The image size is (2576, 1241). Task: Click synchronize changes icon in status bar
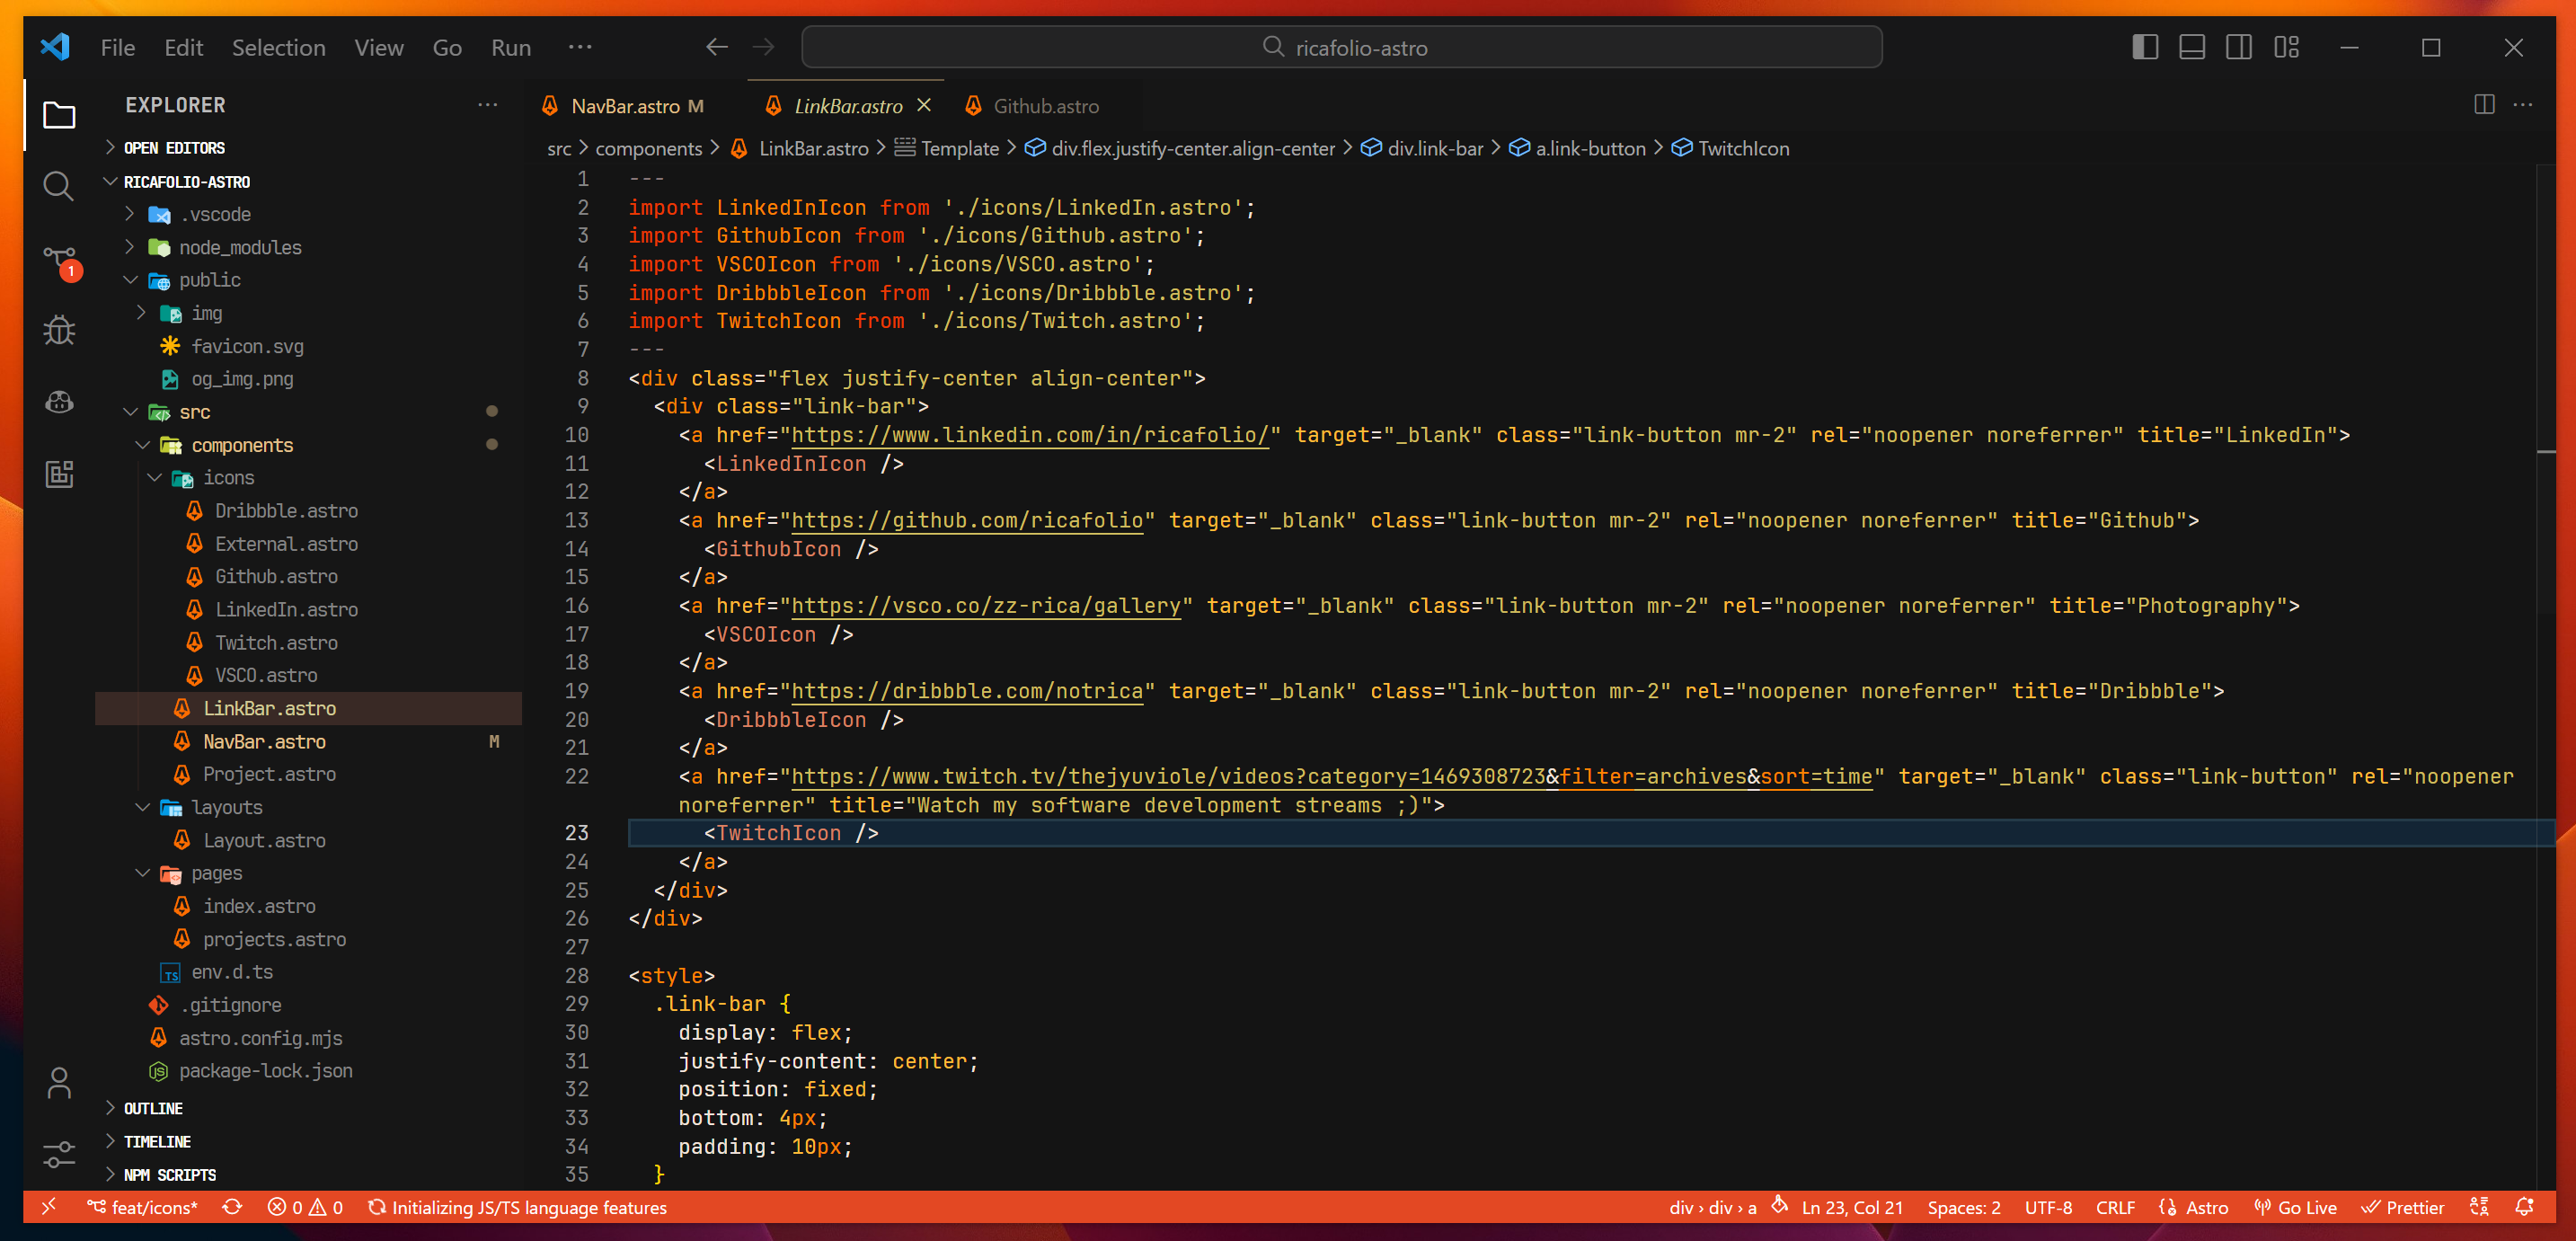tap(232, 1207)
